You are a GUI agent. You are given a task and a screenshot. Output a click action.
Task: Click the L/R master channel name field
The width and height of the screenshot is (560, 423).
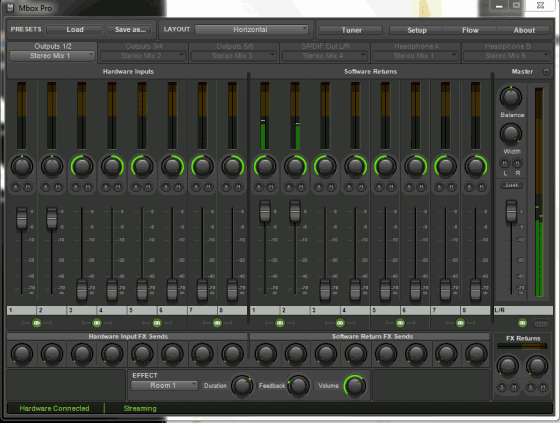[523, 310]
